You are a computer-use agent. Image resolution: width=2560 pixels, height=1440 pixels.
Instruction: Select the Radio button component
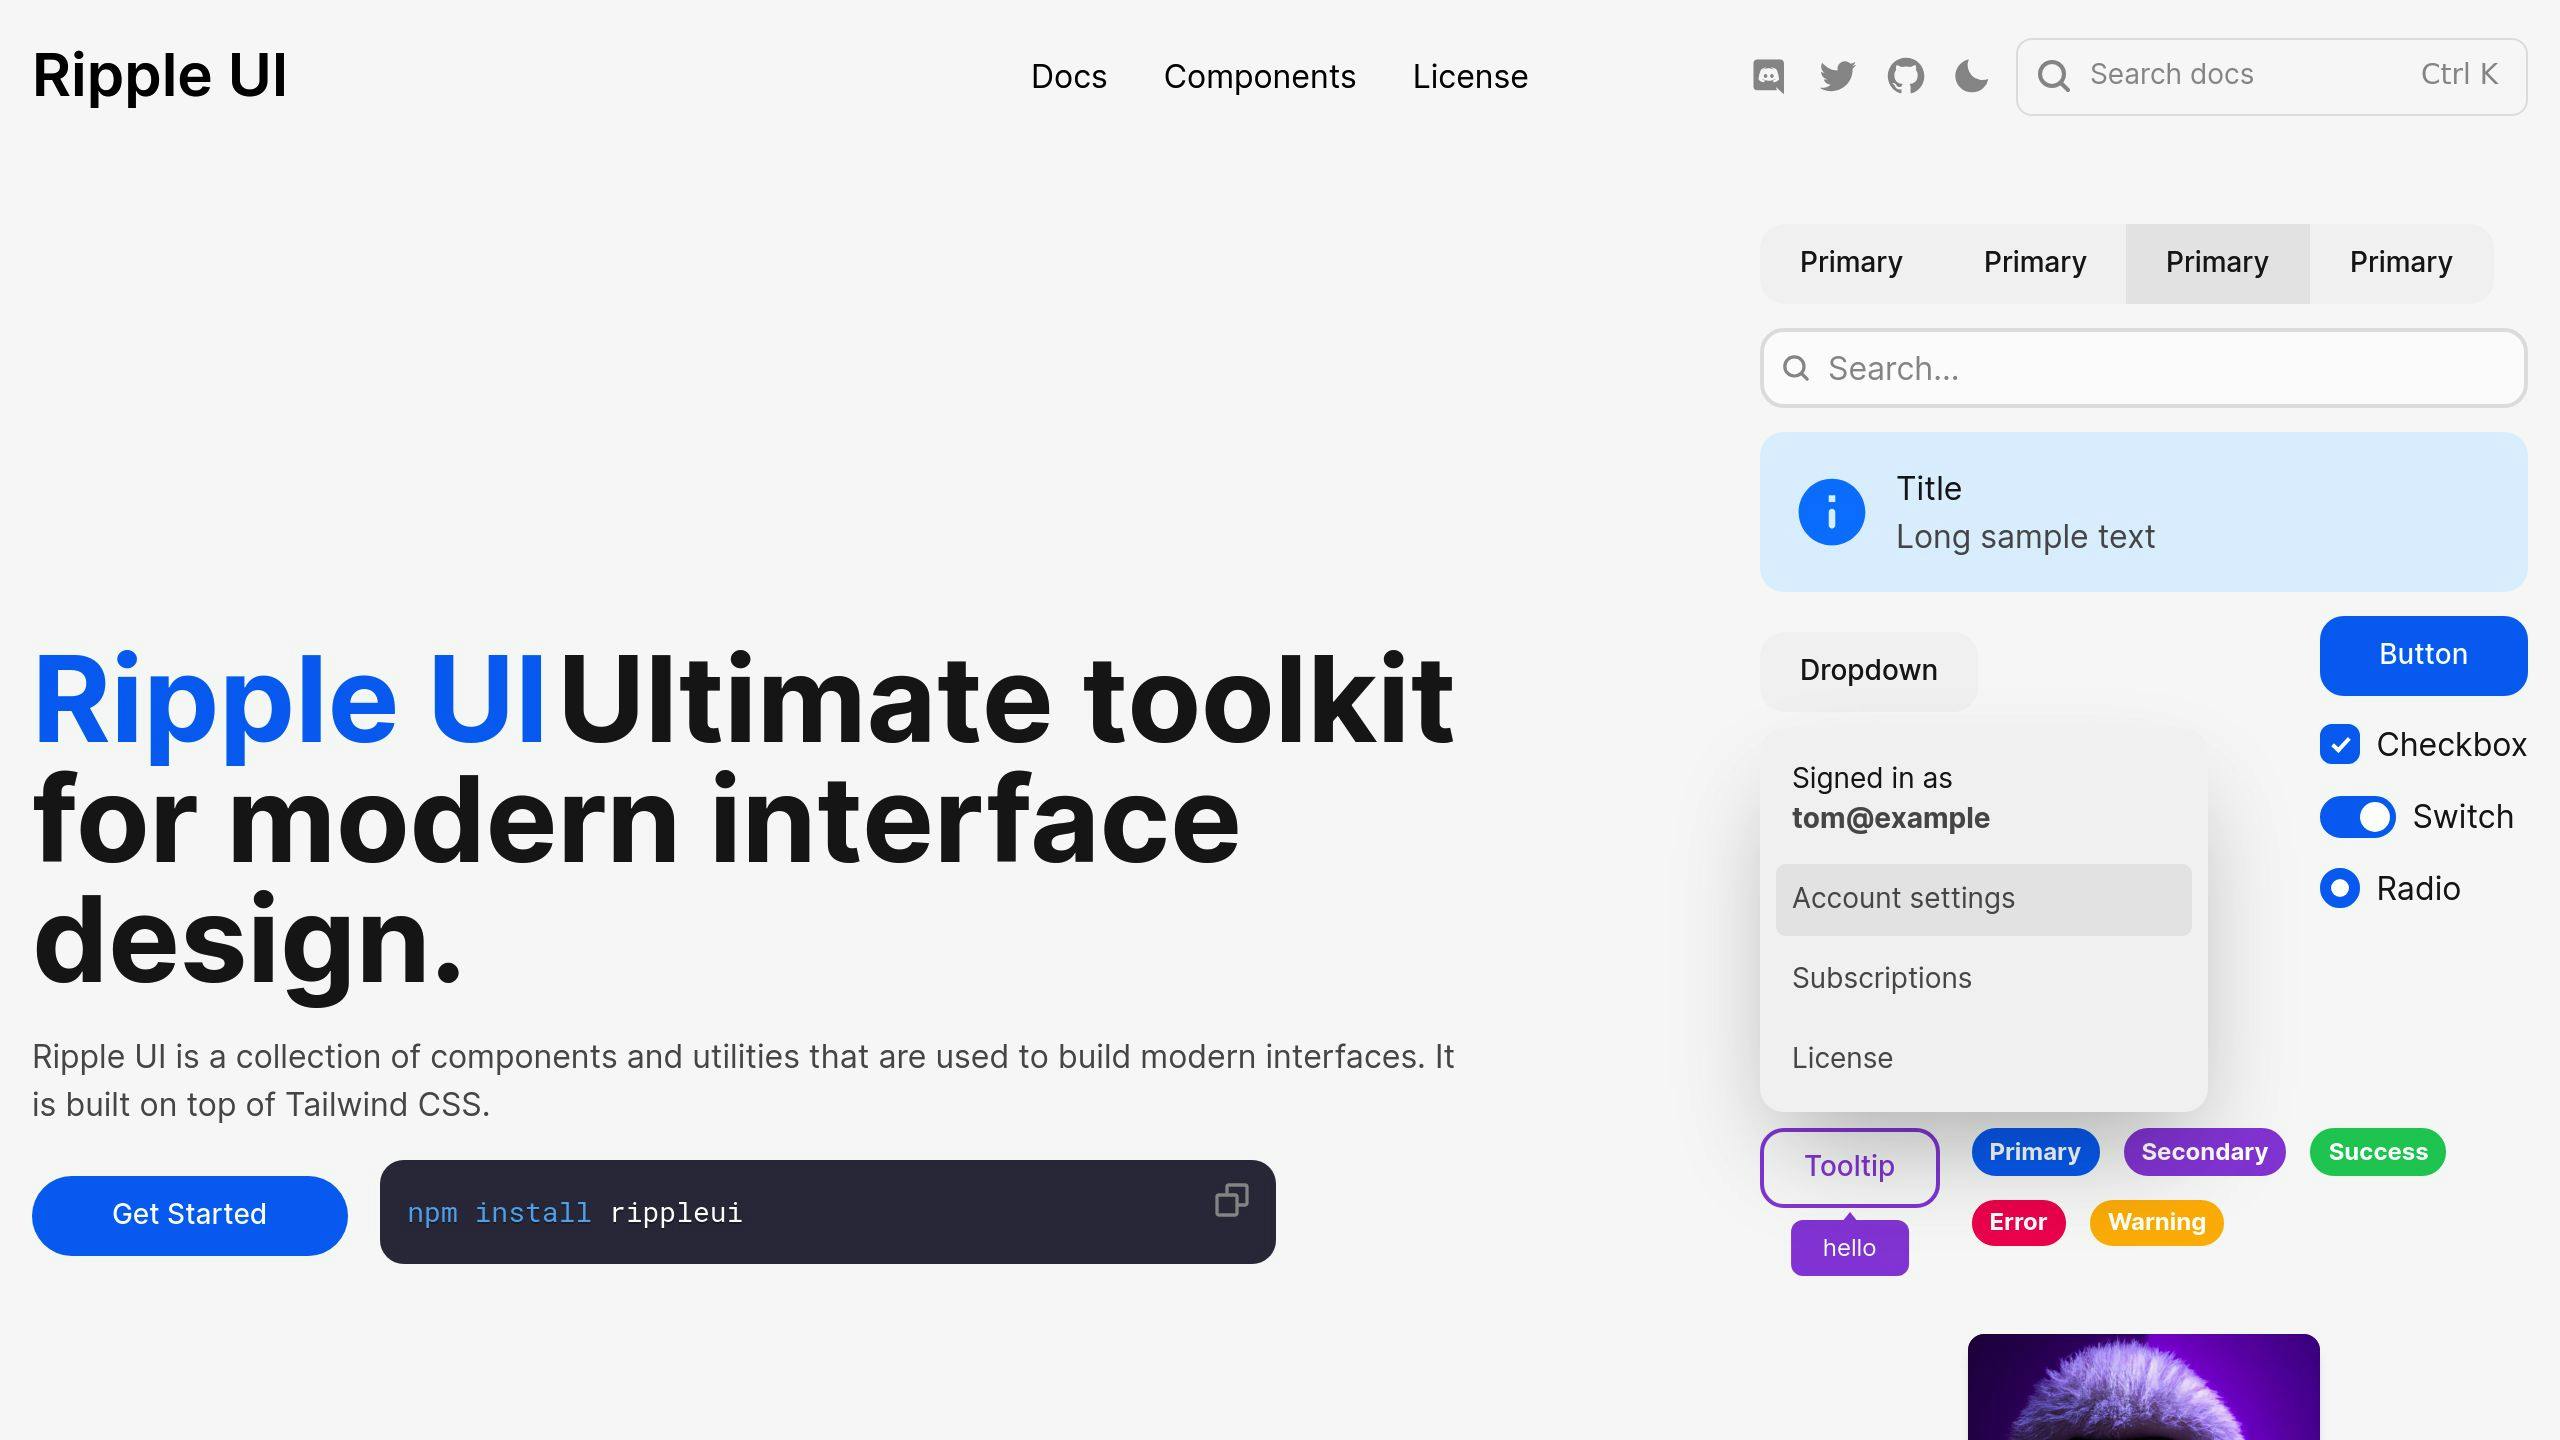pyautogui.click(x=2338, y=888)
